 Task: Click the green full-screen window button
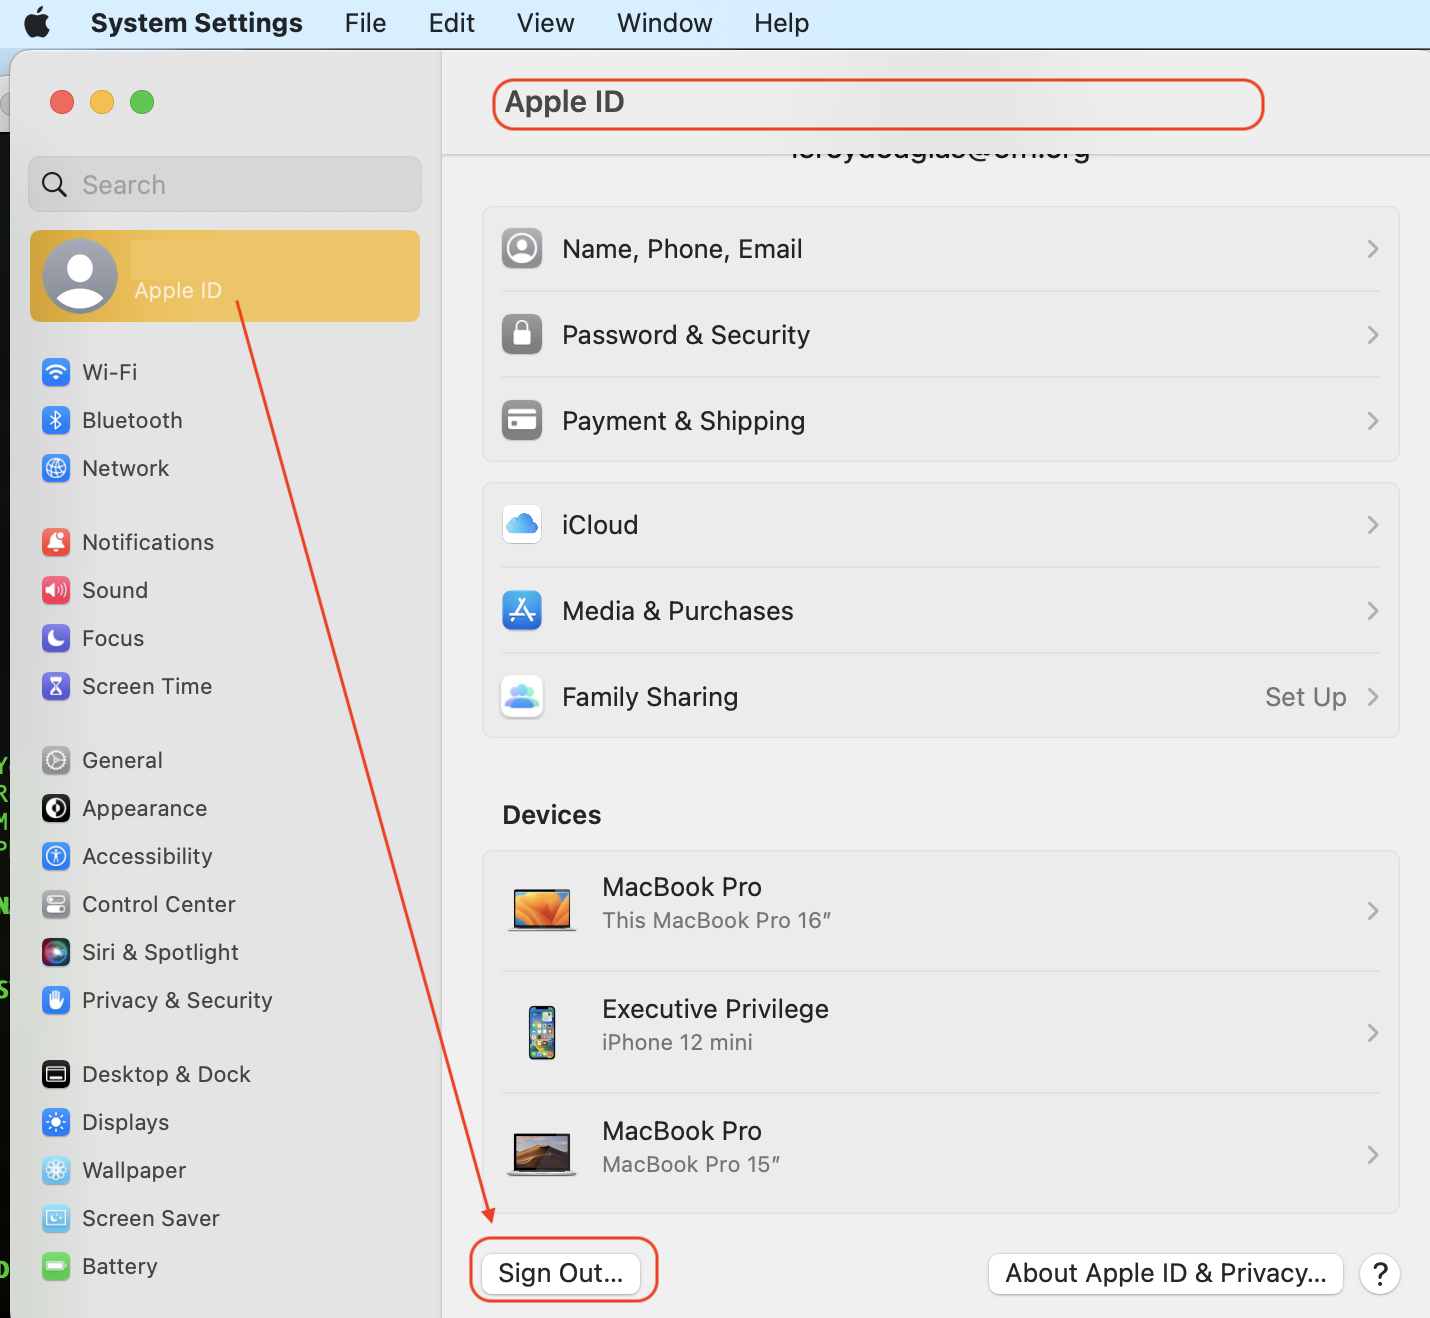pos(142,102)
